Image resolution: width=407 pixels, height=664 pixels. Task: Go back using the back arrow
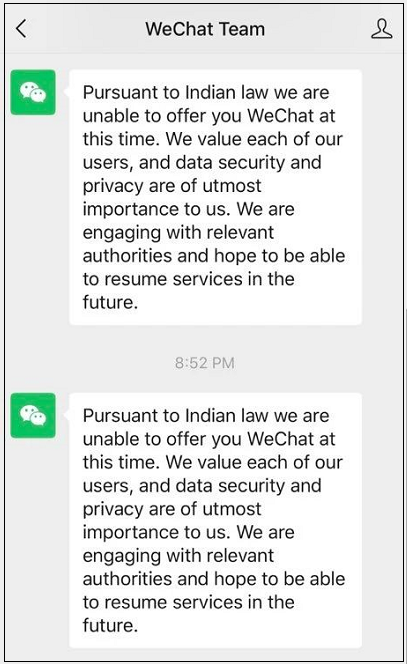[21, 29]
